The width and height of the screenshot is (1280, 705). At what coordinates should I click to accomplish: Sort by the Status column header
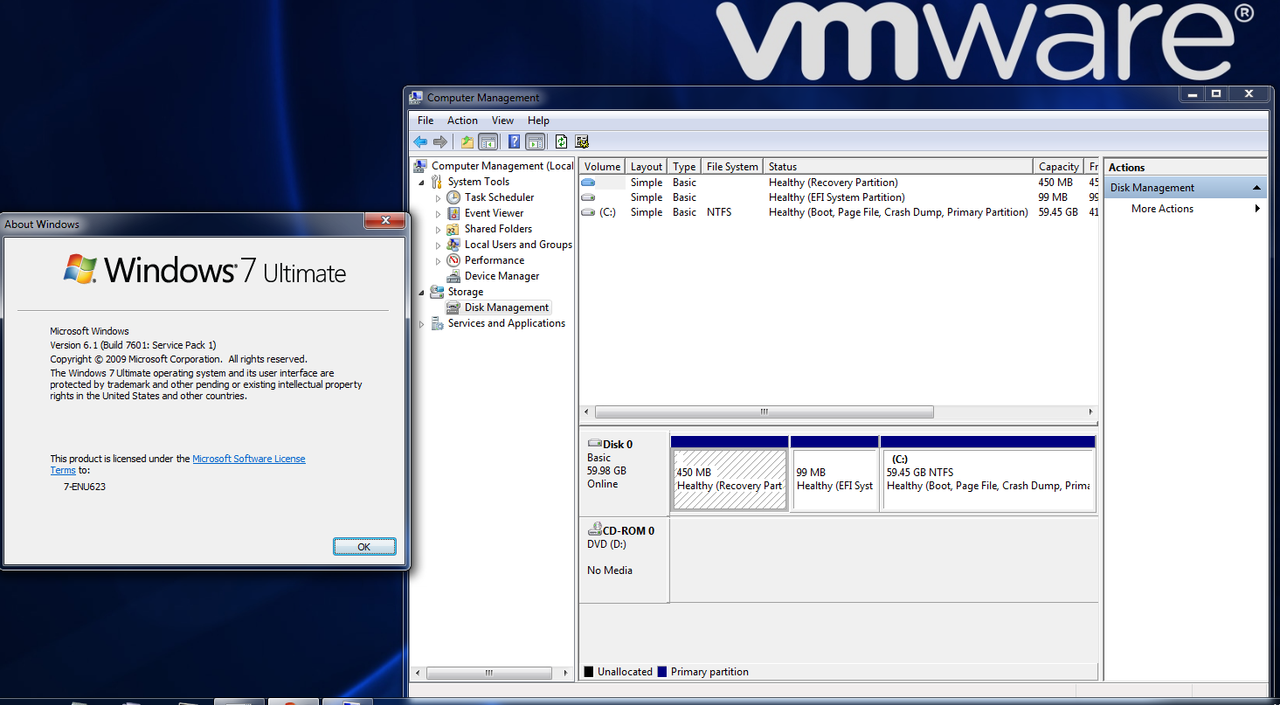click(898, 167)
